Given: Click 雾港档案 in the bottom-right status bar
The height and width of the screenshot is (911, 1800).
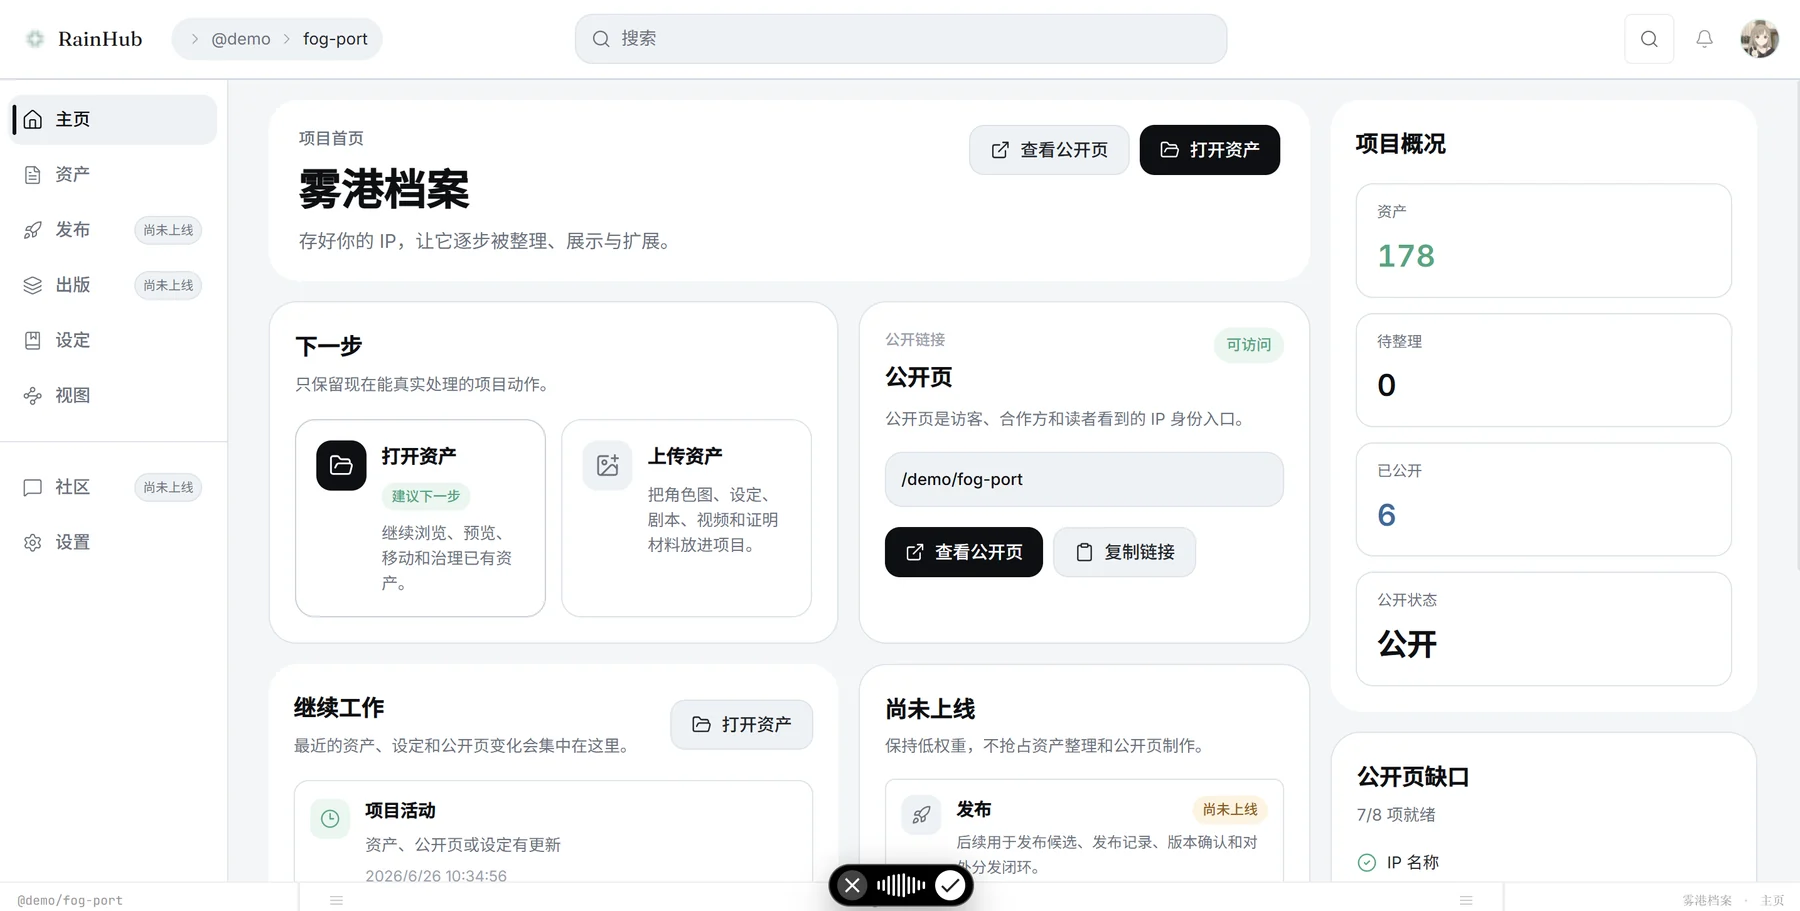Looking at the screenshot, I should (x=1707, y=900).
